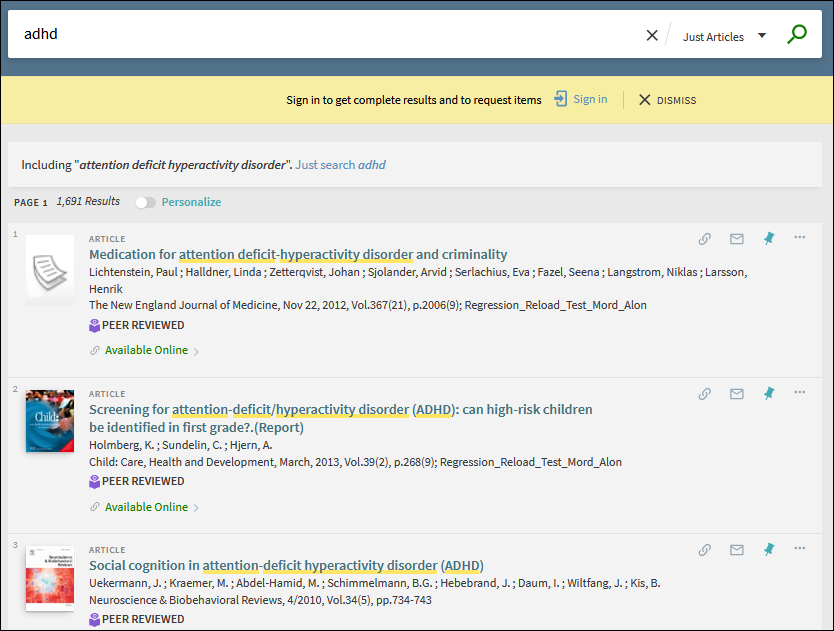Click the Sign in link

[581, 99]
